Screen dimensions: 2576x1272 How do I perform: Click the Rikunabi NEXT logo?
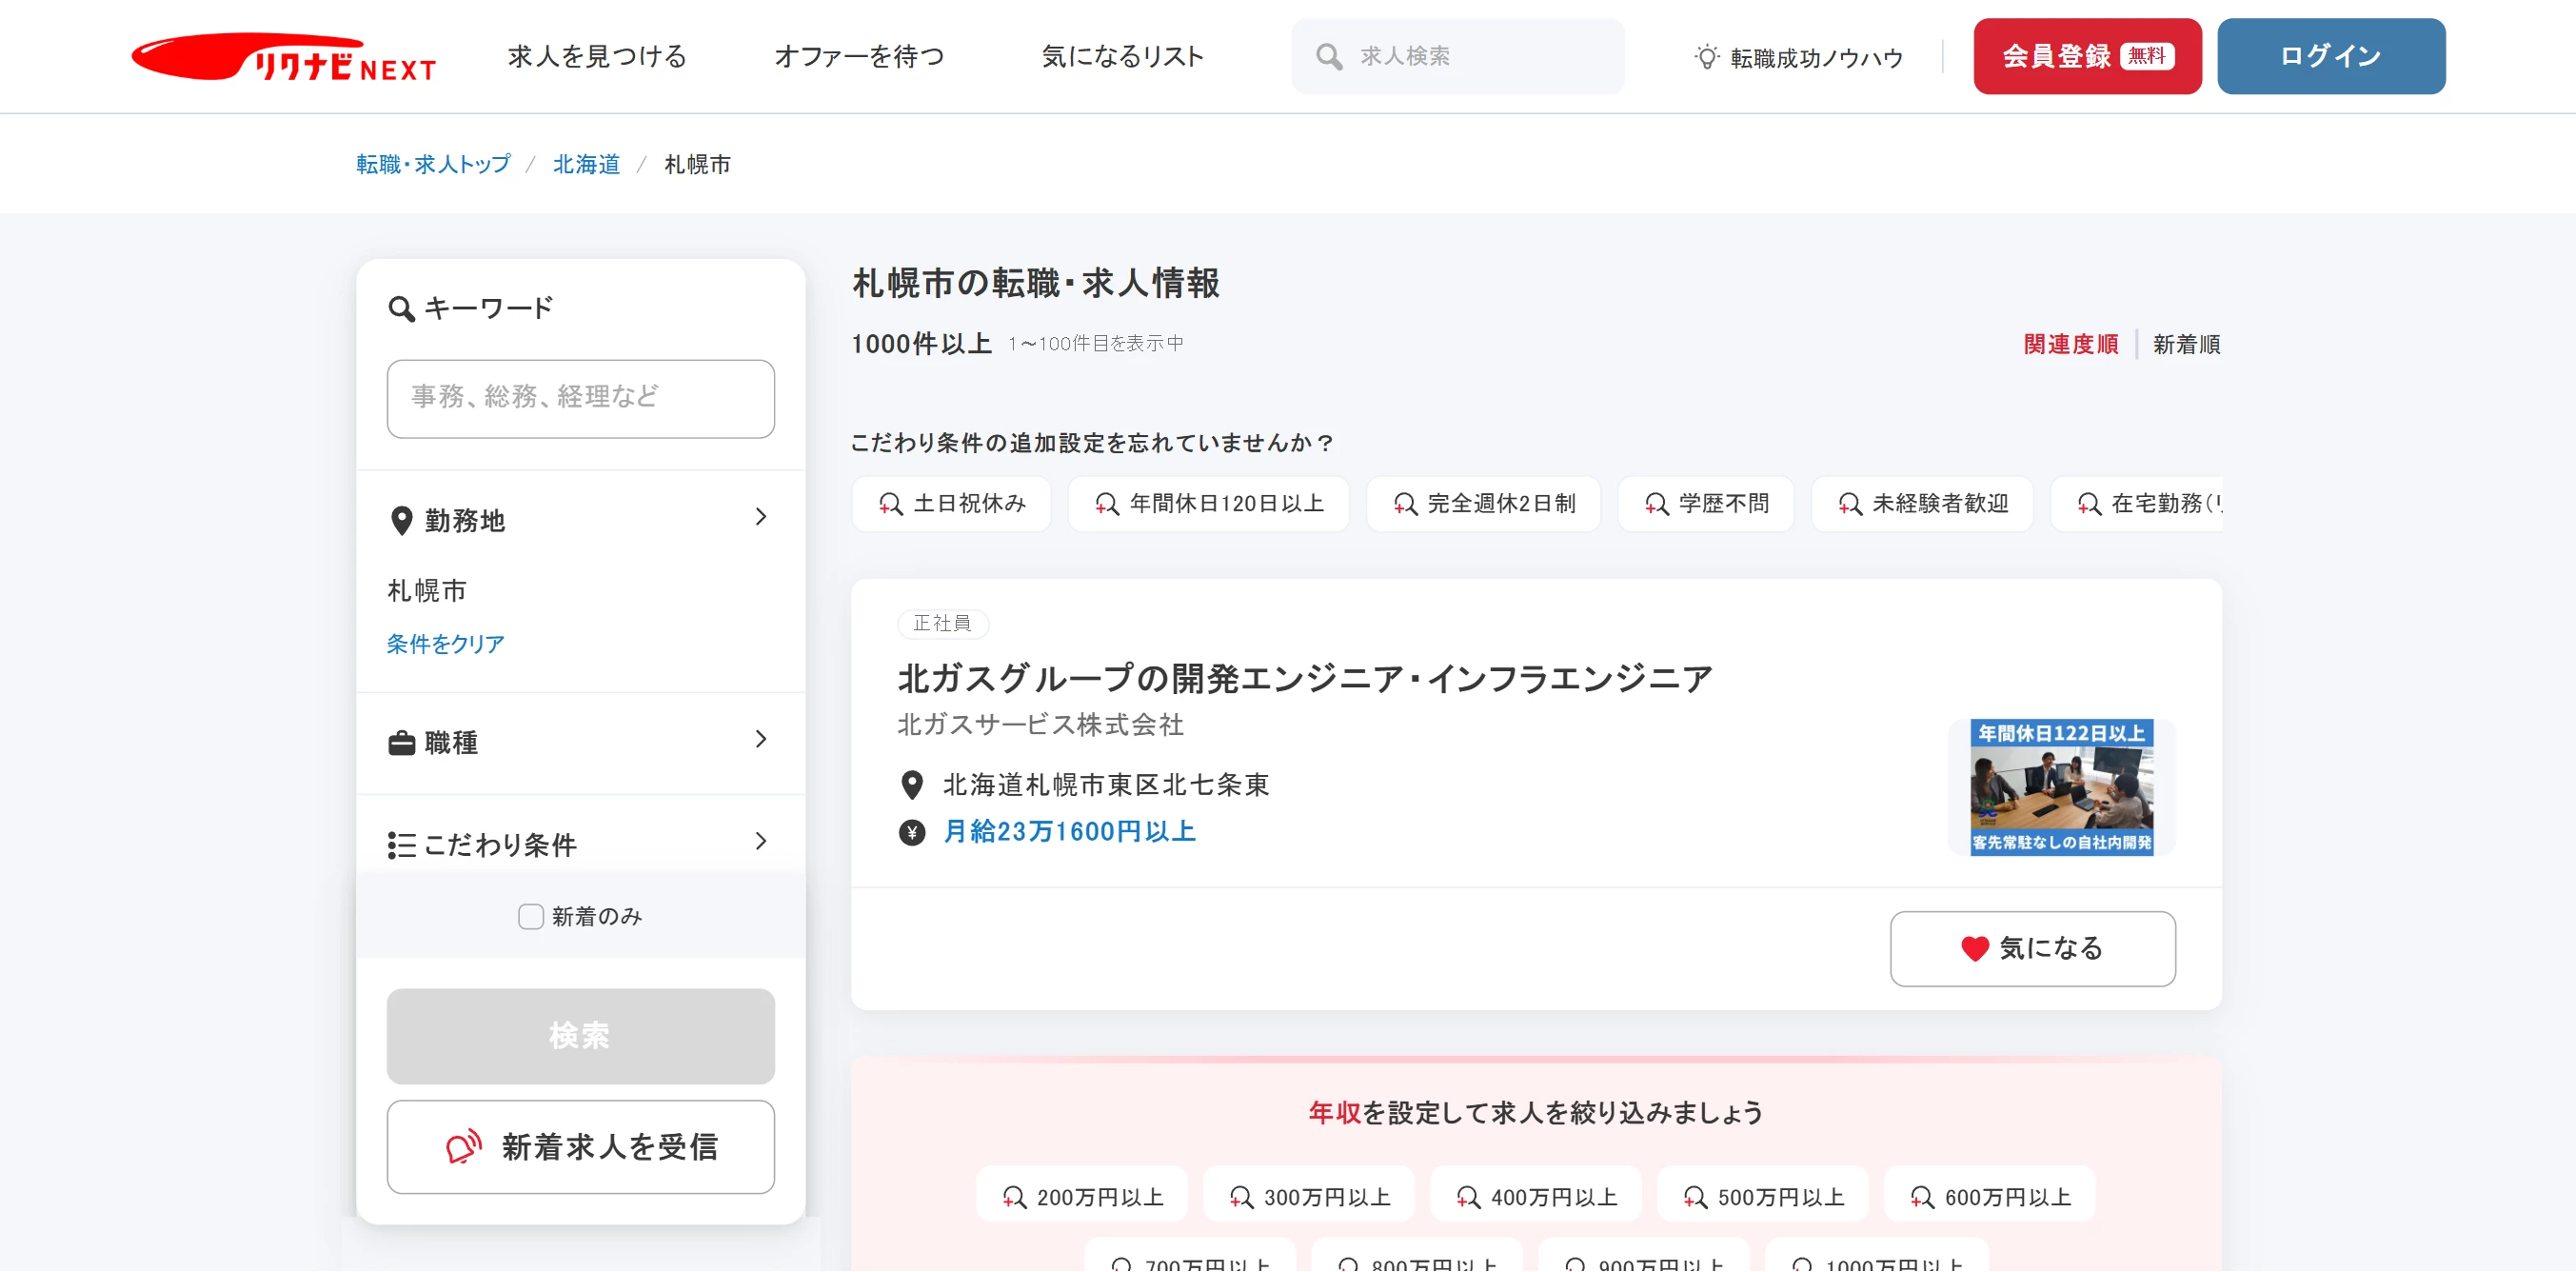pyautogui.click(x=283, y=57)
